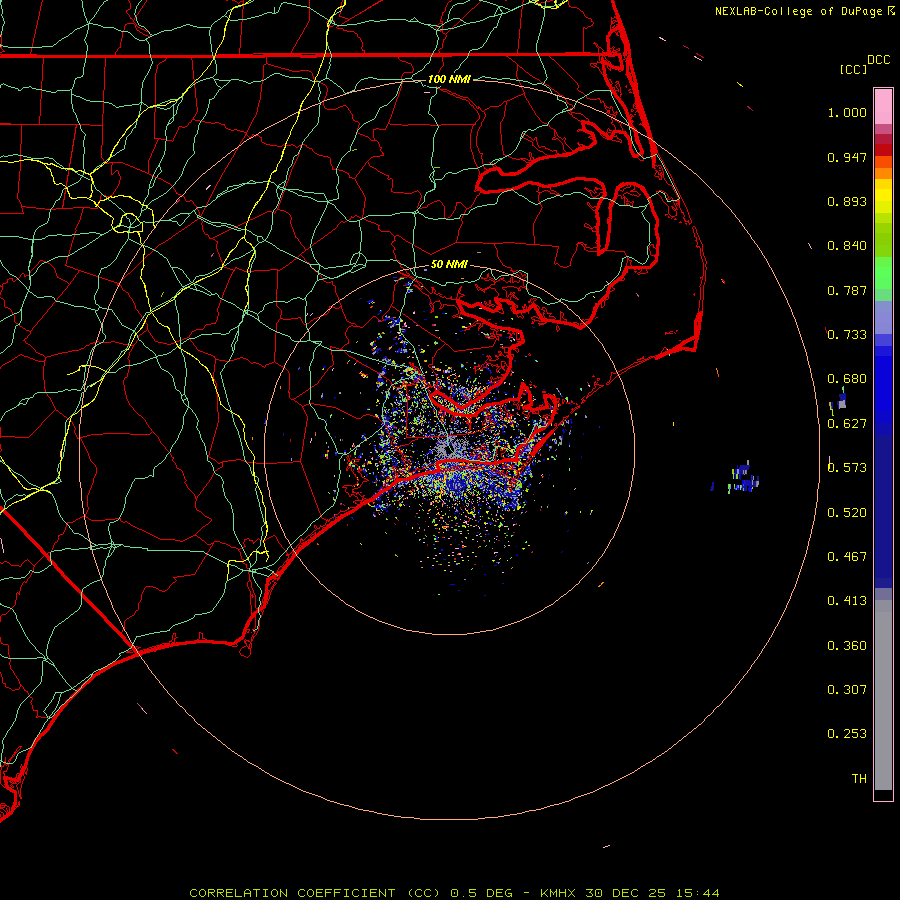Image resolution: width=900 pixels, height=900 pixels.
Task: Click the 0.947 legend value
Action: [x=847, y=157]
